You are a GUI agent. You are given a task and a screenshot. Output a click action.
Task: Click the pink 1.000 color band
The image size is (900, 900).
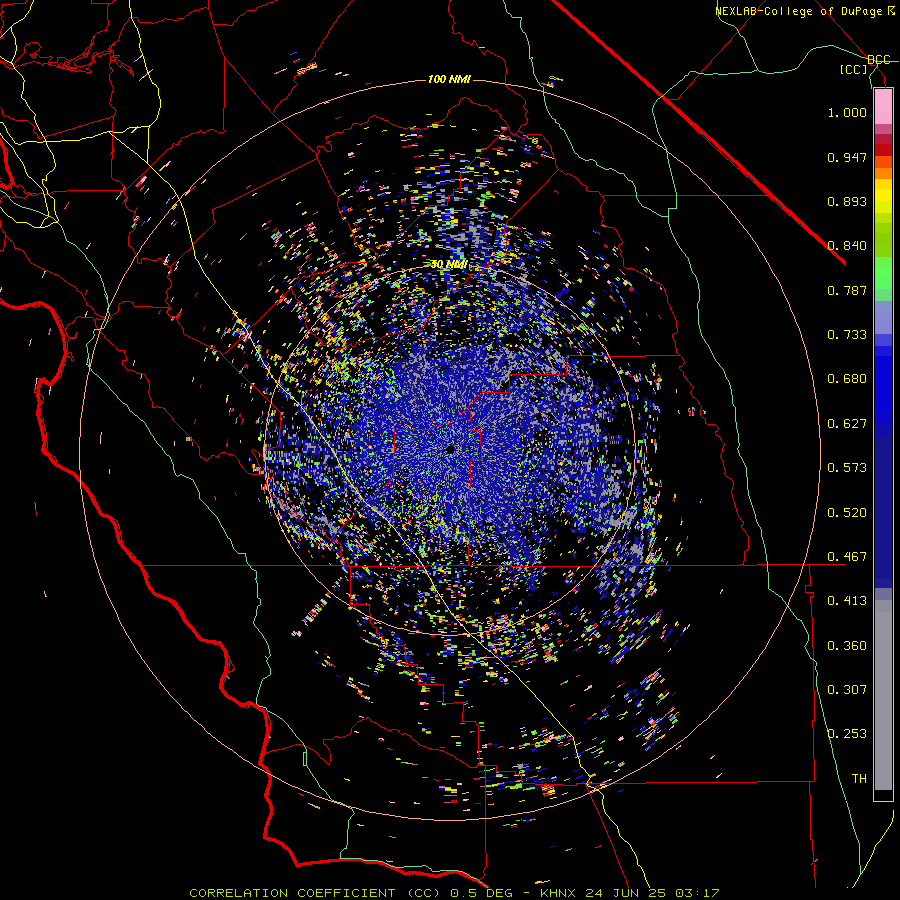click(x=883, y=107)
